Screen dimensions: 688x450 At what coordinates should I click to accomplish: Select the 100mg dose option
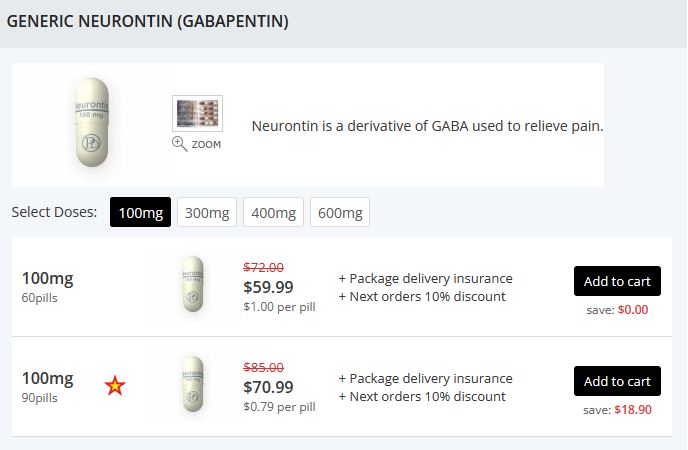139,212
